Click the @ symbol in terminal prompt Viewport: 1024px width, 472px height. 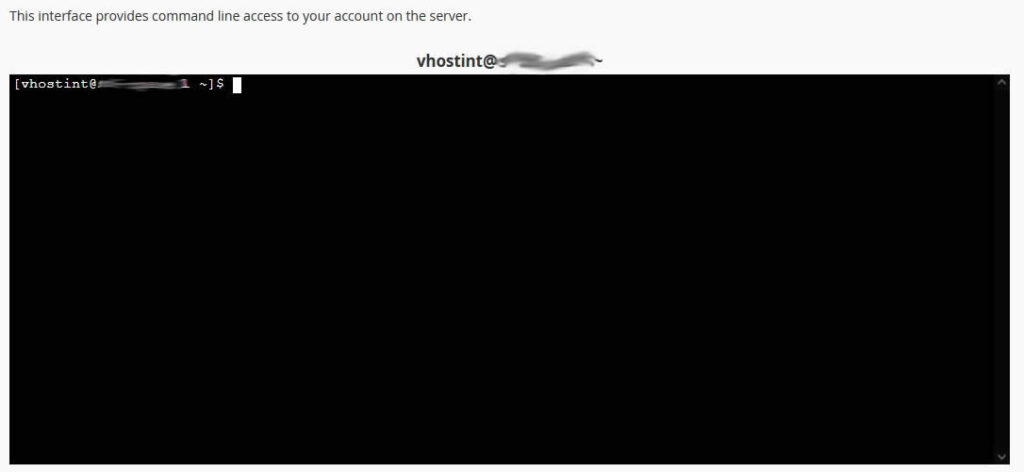[93, 84]
